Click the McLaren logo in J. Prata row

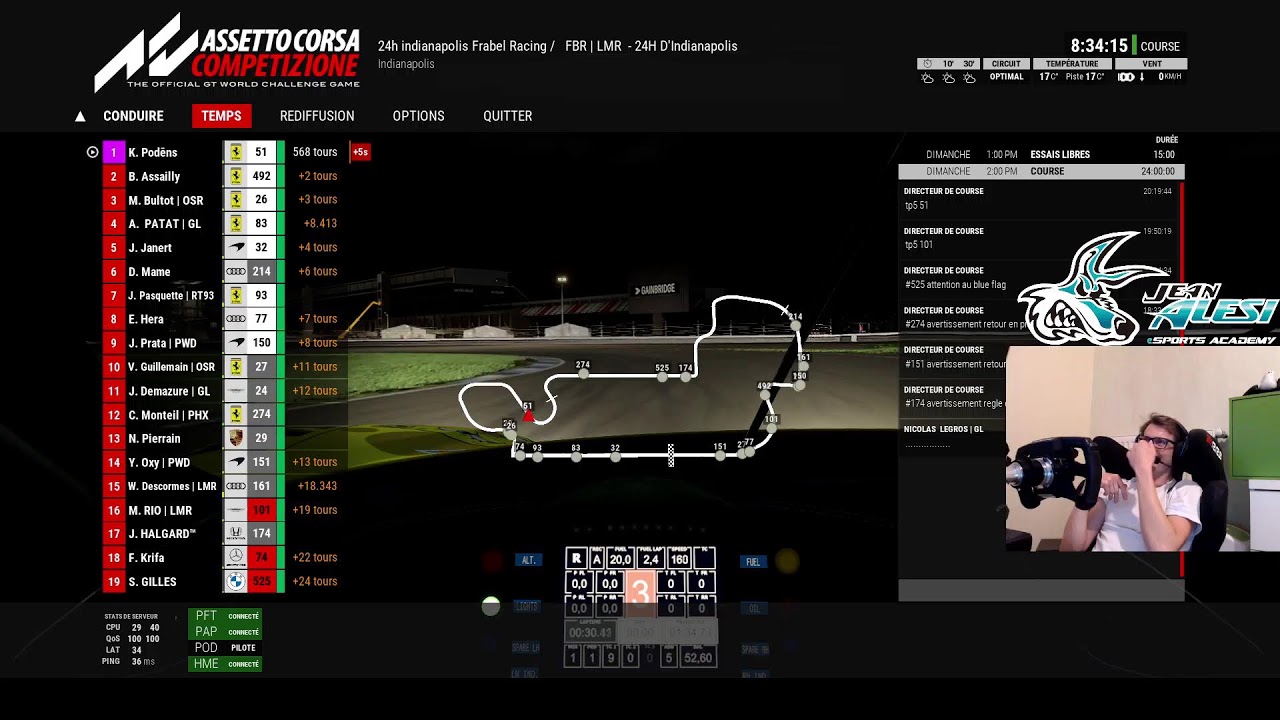[235, 343]
